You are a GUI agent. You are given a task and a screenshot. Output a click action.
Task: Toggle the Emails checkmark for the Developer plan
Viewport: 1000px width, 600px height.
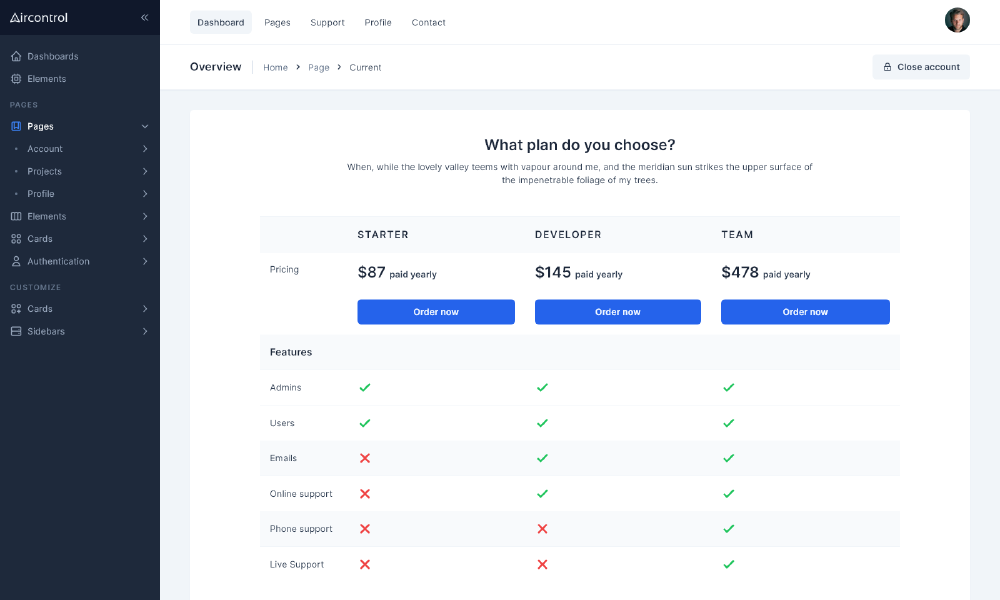pyautogui.click(x=542, y=458)
